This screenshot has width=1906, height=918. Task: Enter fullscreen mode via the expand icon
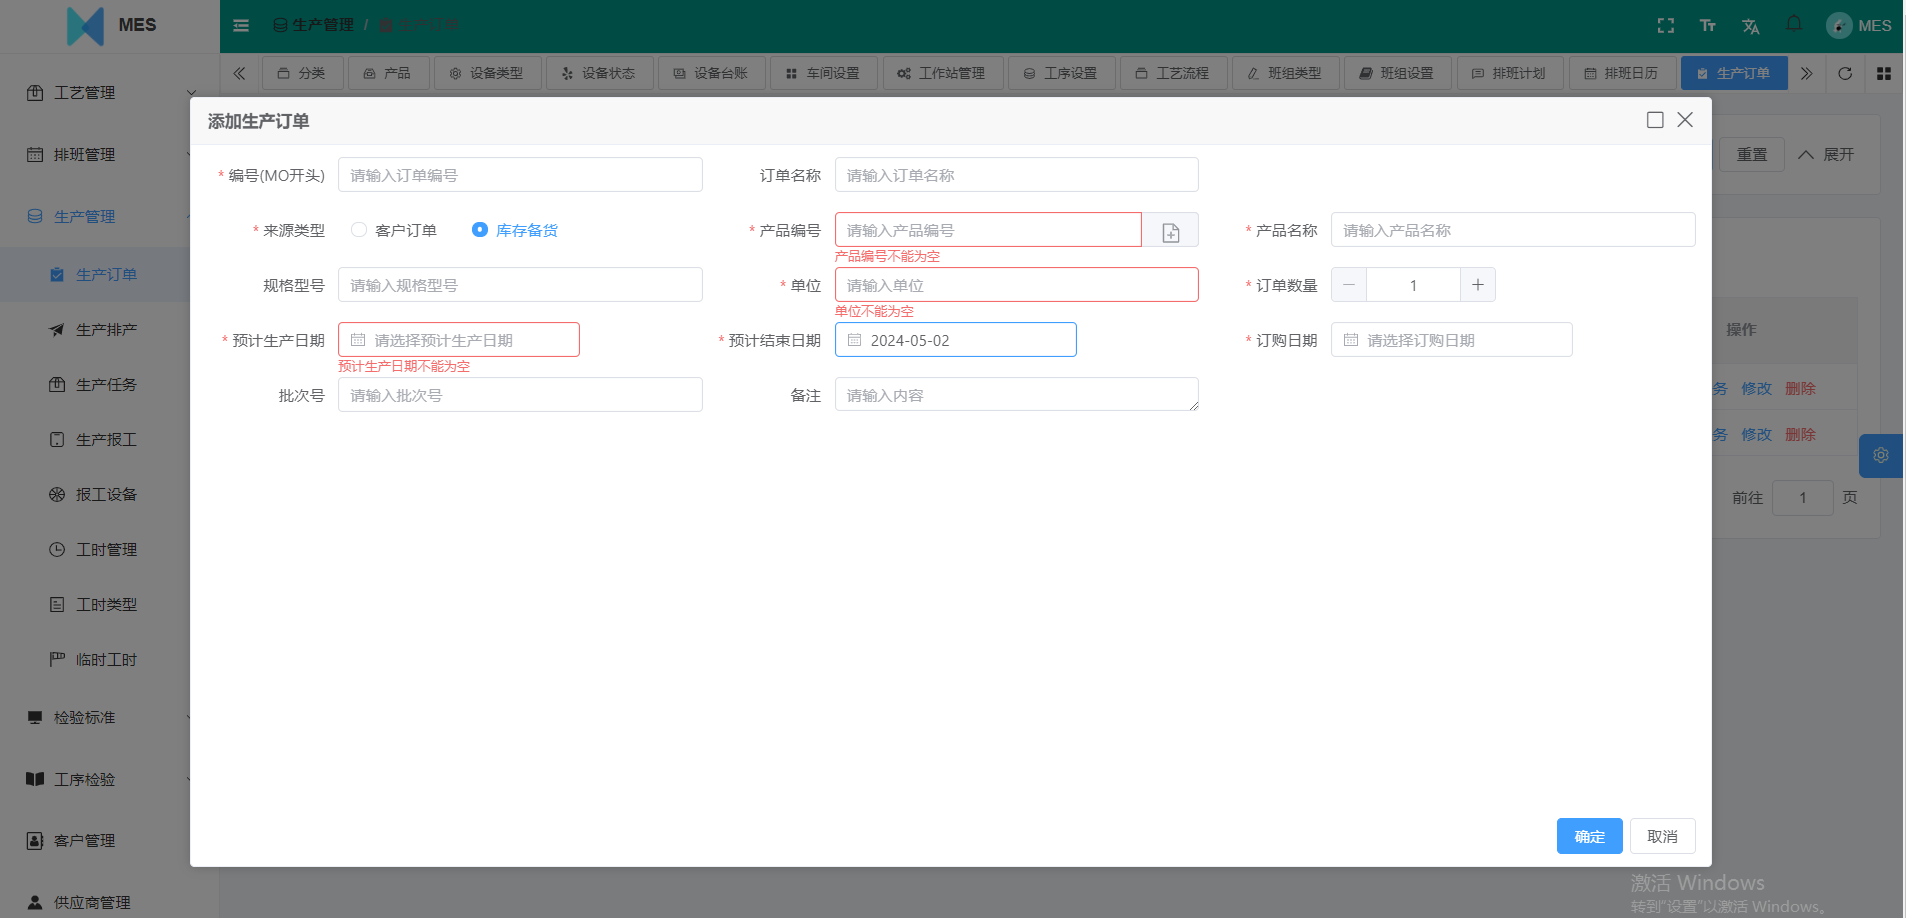[1664, 25]
